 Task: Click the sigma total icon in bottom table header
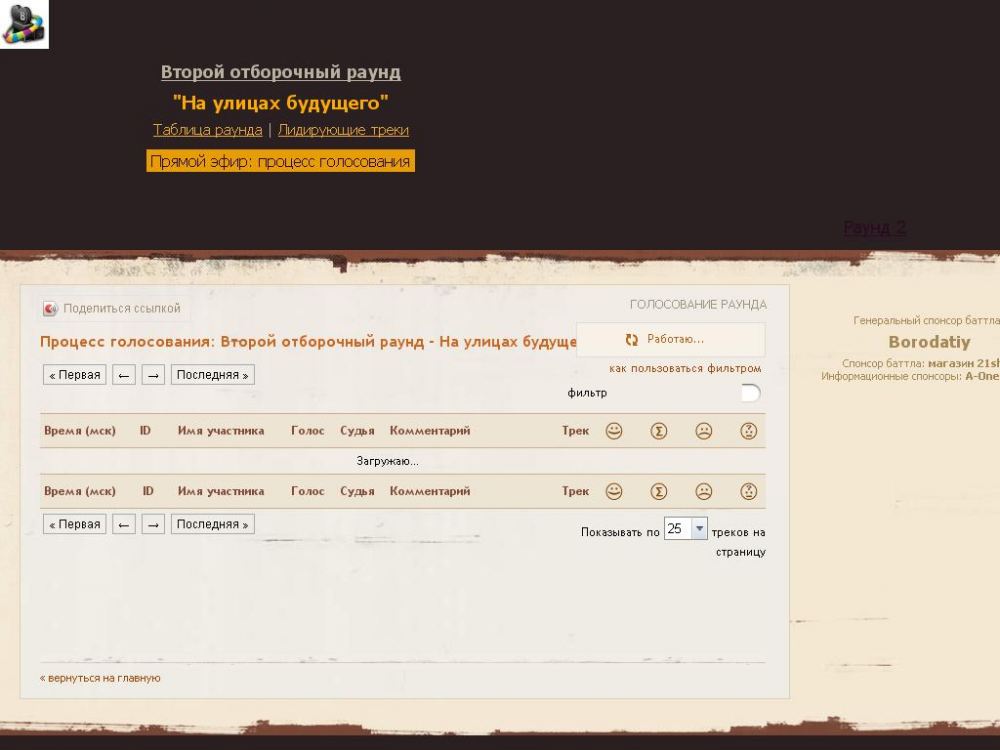[659, 491]
